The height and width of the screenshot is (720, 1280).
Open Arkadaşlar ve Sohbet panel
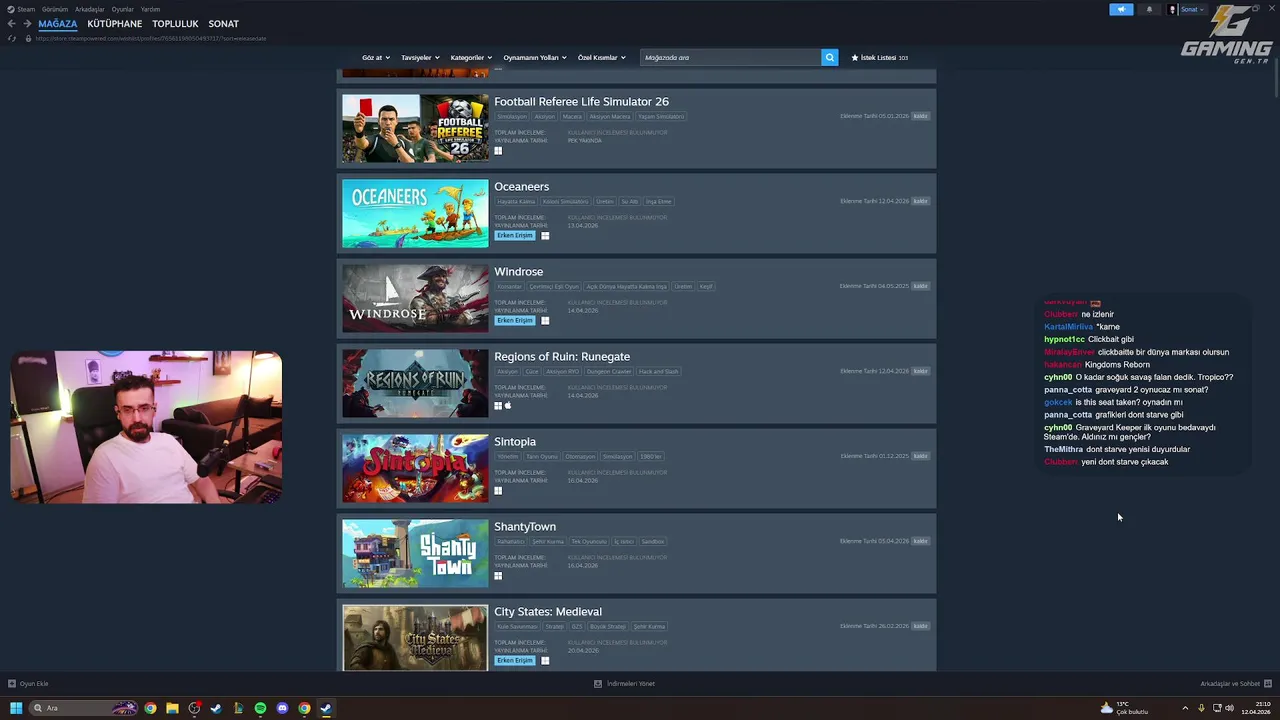(x=1235, y=684)
